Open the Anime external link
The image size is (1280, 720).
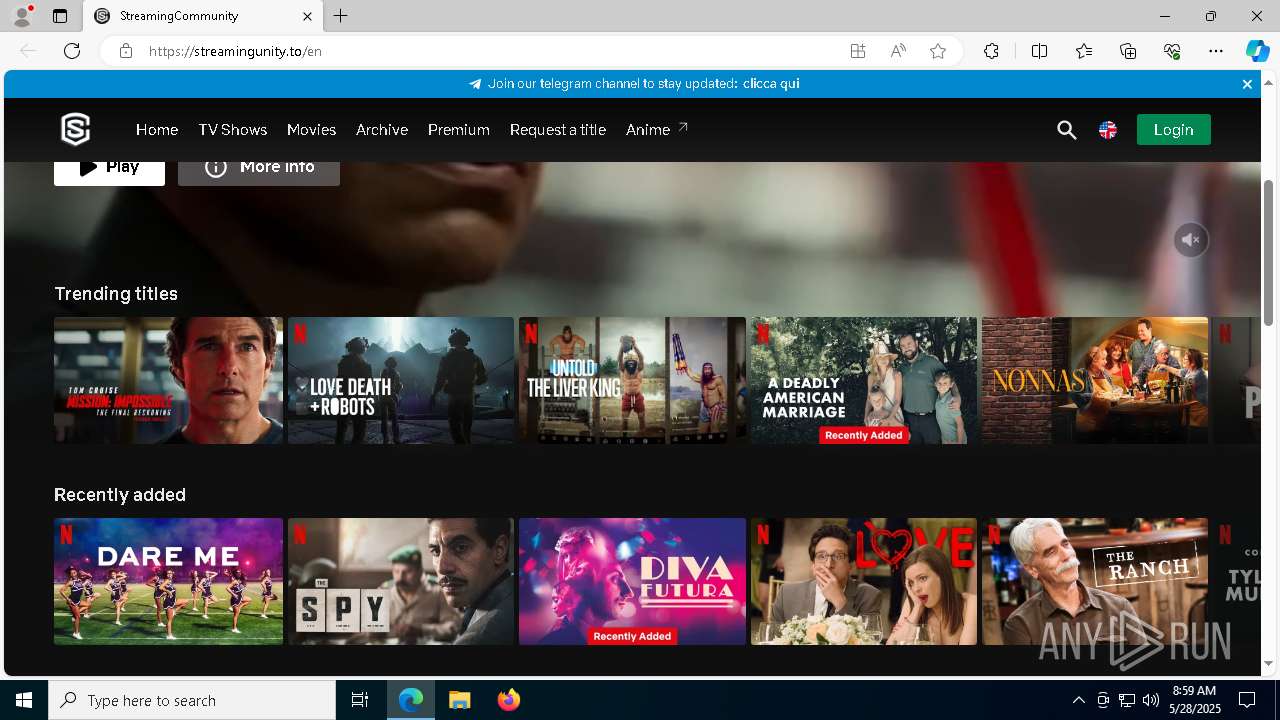tap(657, 130)
